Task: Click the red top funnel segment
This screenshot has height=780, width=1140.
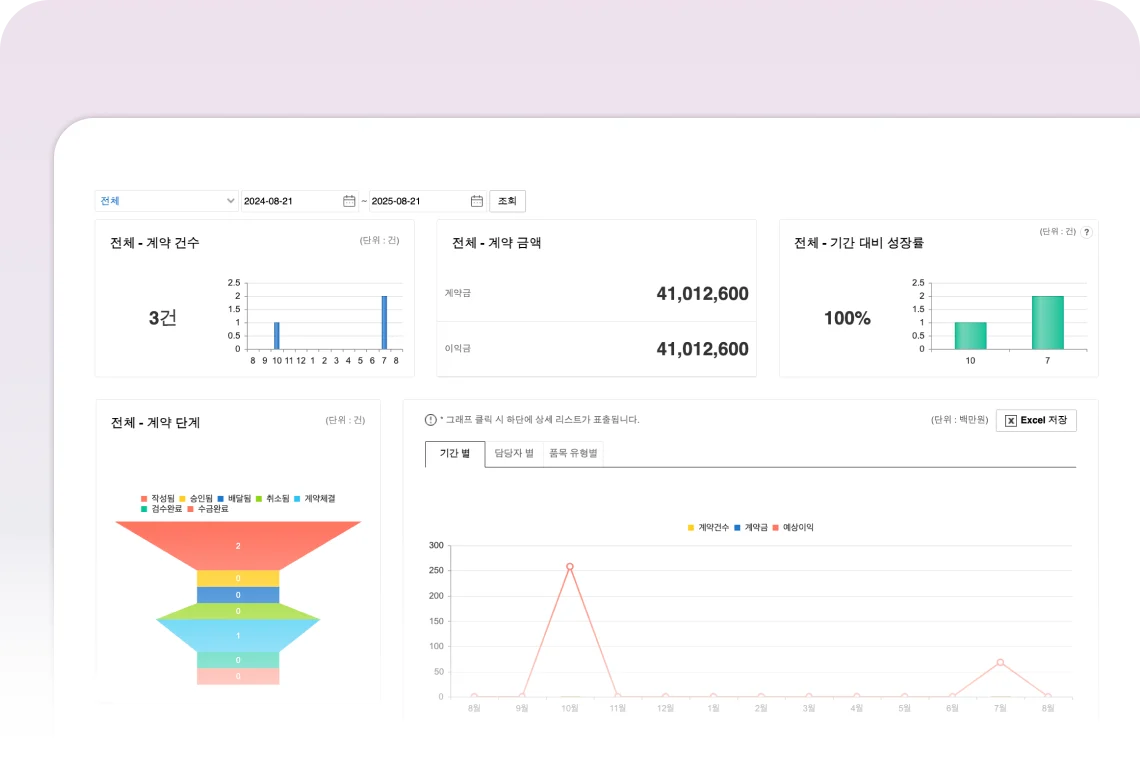Action: (238, 545)
